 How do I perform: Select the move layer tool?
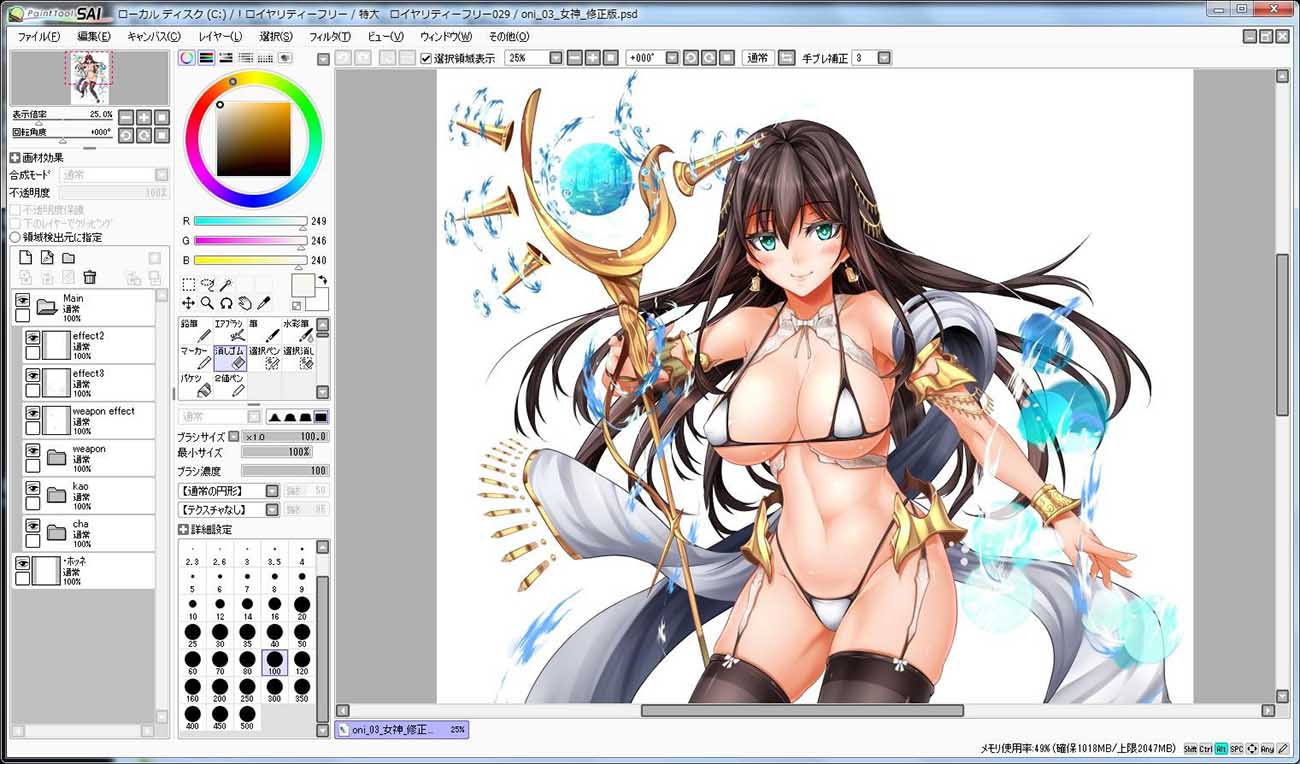point(188,303)
